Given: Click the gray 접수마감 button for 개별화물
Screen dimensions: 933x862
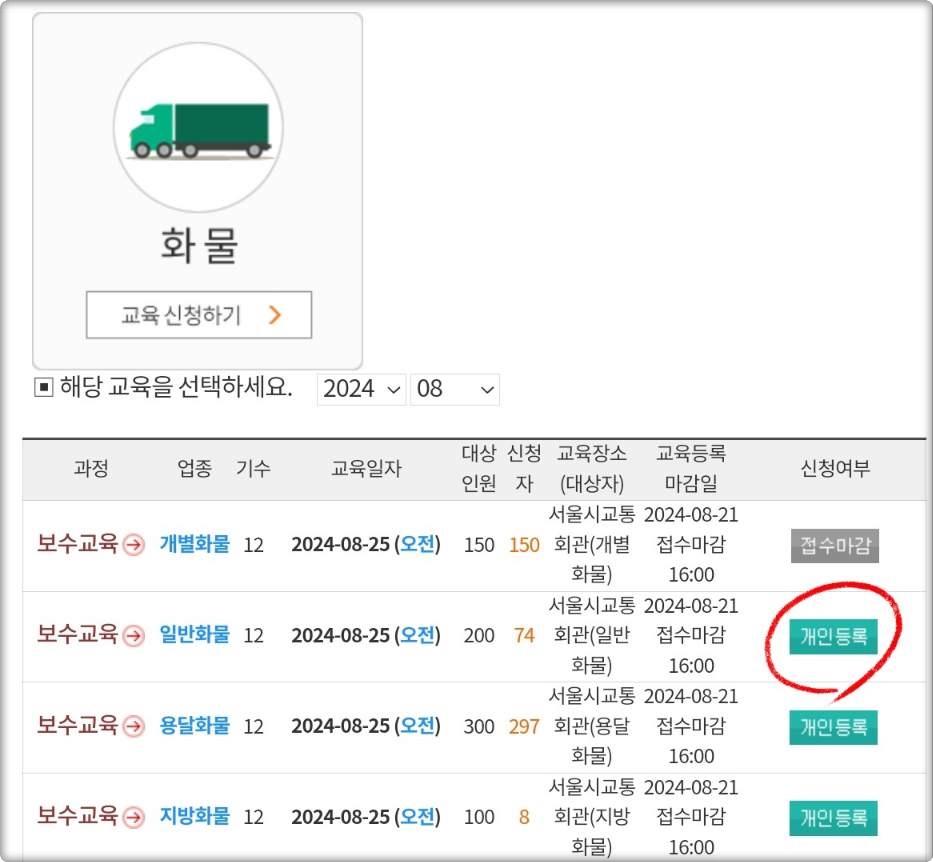Looking at the screenshot, I should 835,545.
